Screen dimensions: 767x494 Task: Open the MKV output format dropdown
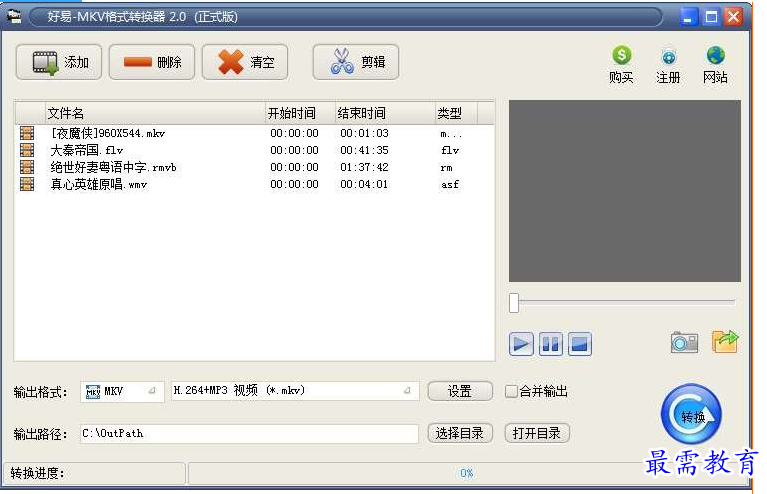point(122,391)
